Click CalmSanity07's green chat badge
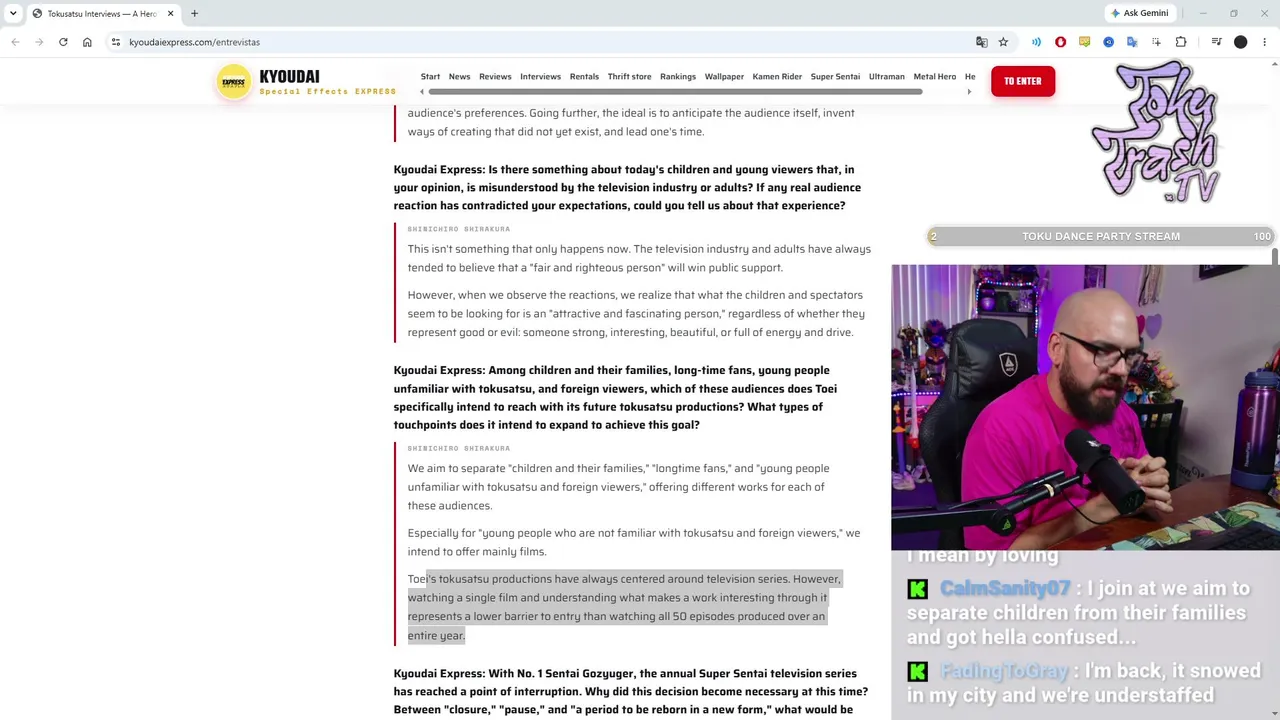 pos(917,589)
